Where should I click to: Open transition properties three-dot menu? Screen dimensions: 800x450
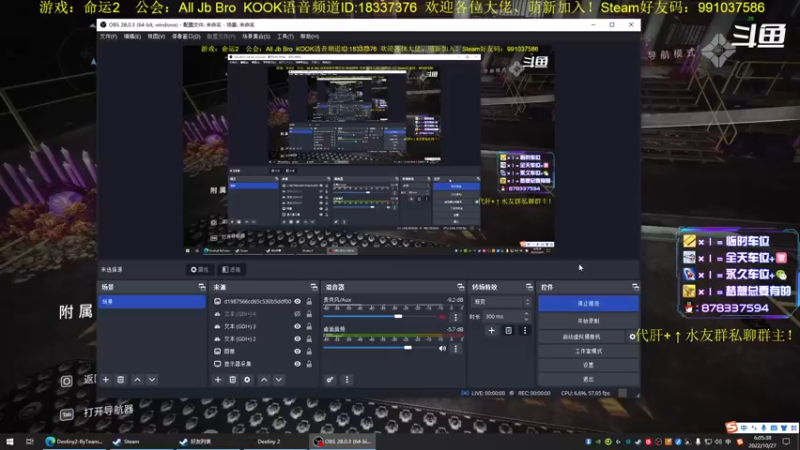tap(524, 331)
